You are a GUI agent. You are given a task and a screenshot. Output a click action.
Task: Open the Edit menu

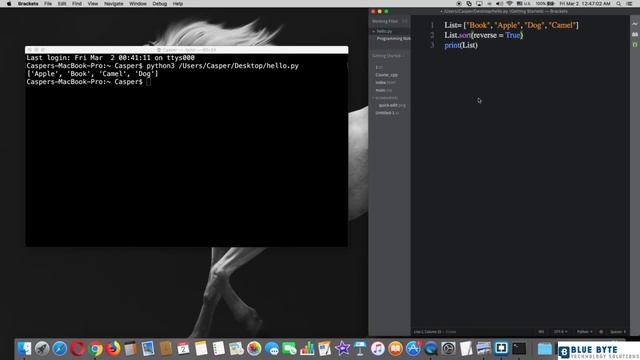[x=62, y=4]
